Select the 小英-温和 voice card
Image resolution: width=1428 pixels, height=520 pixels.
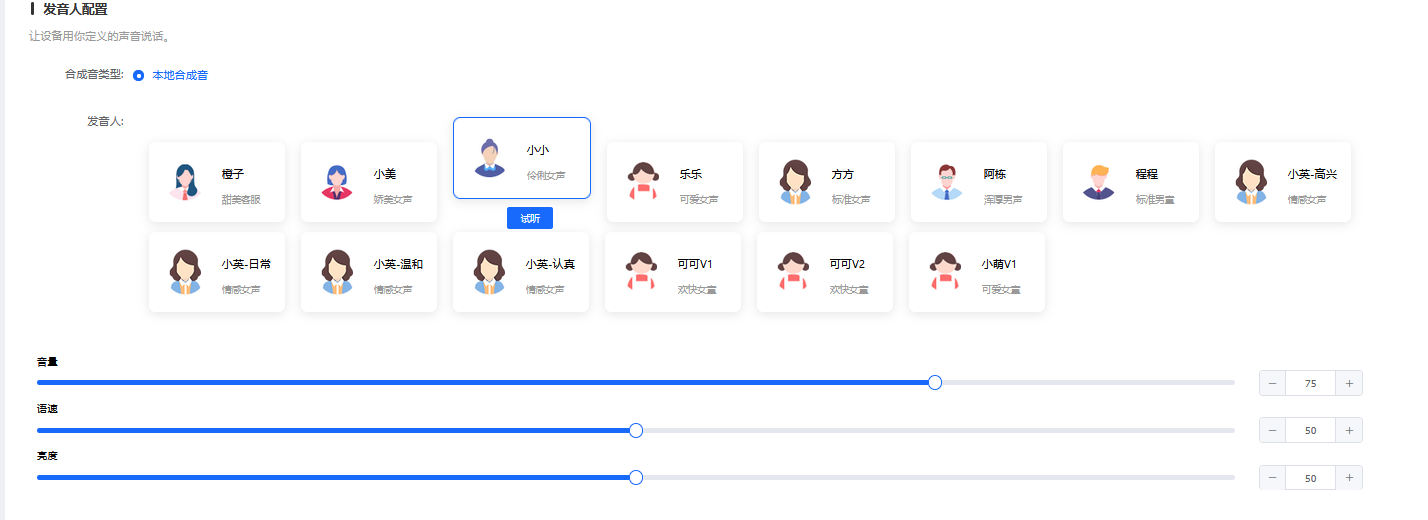point(369,272)
